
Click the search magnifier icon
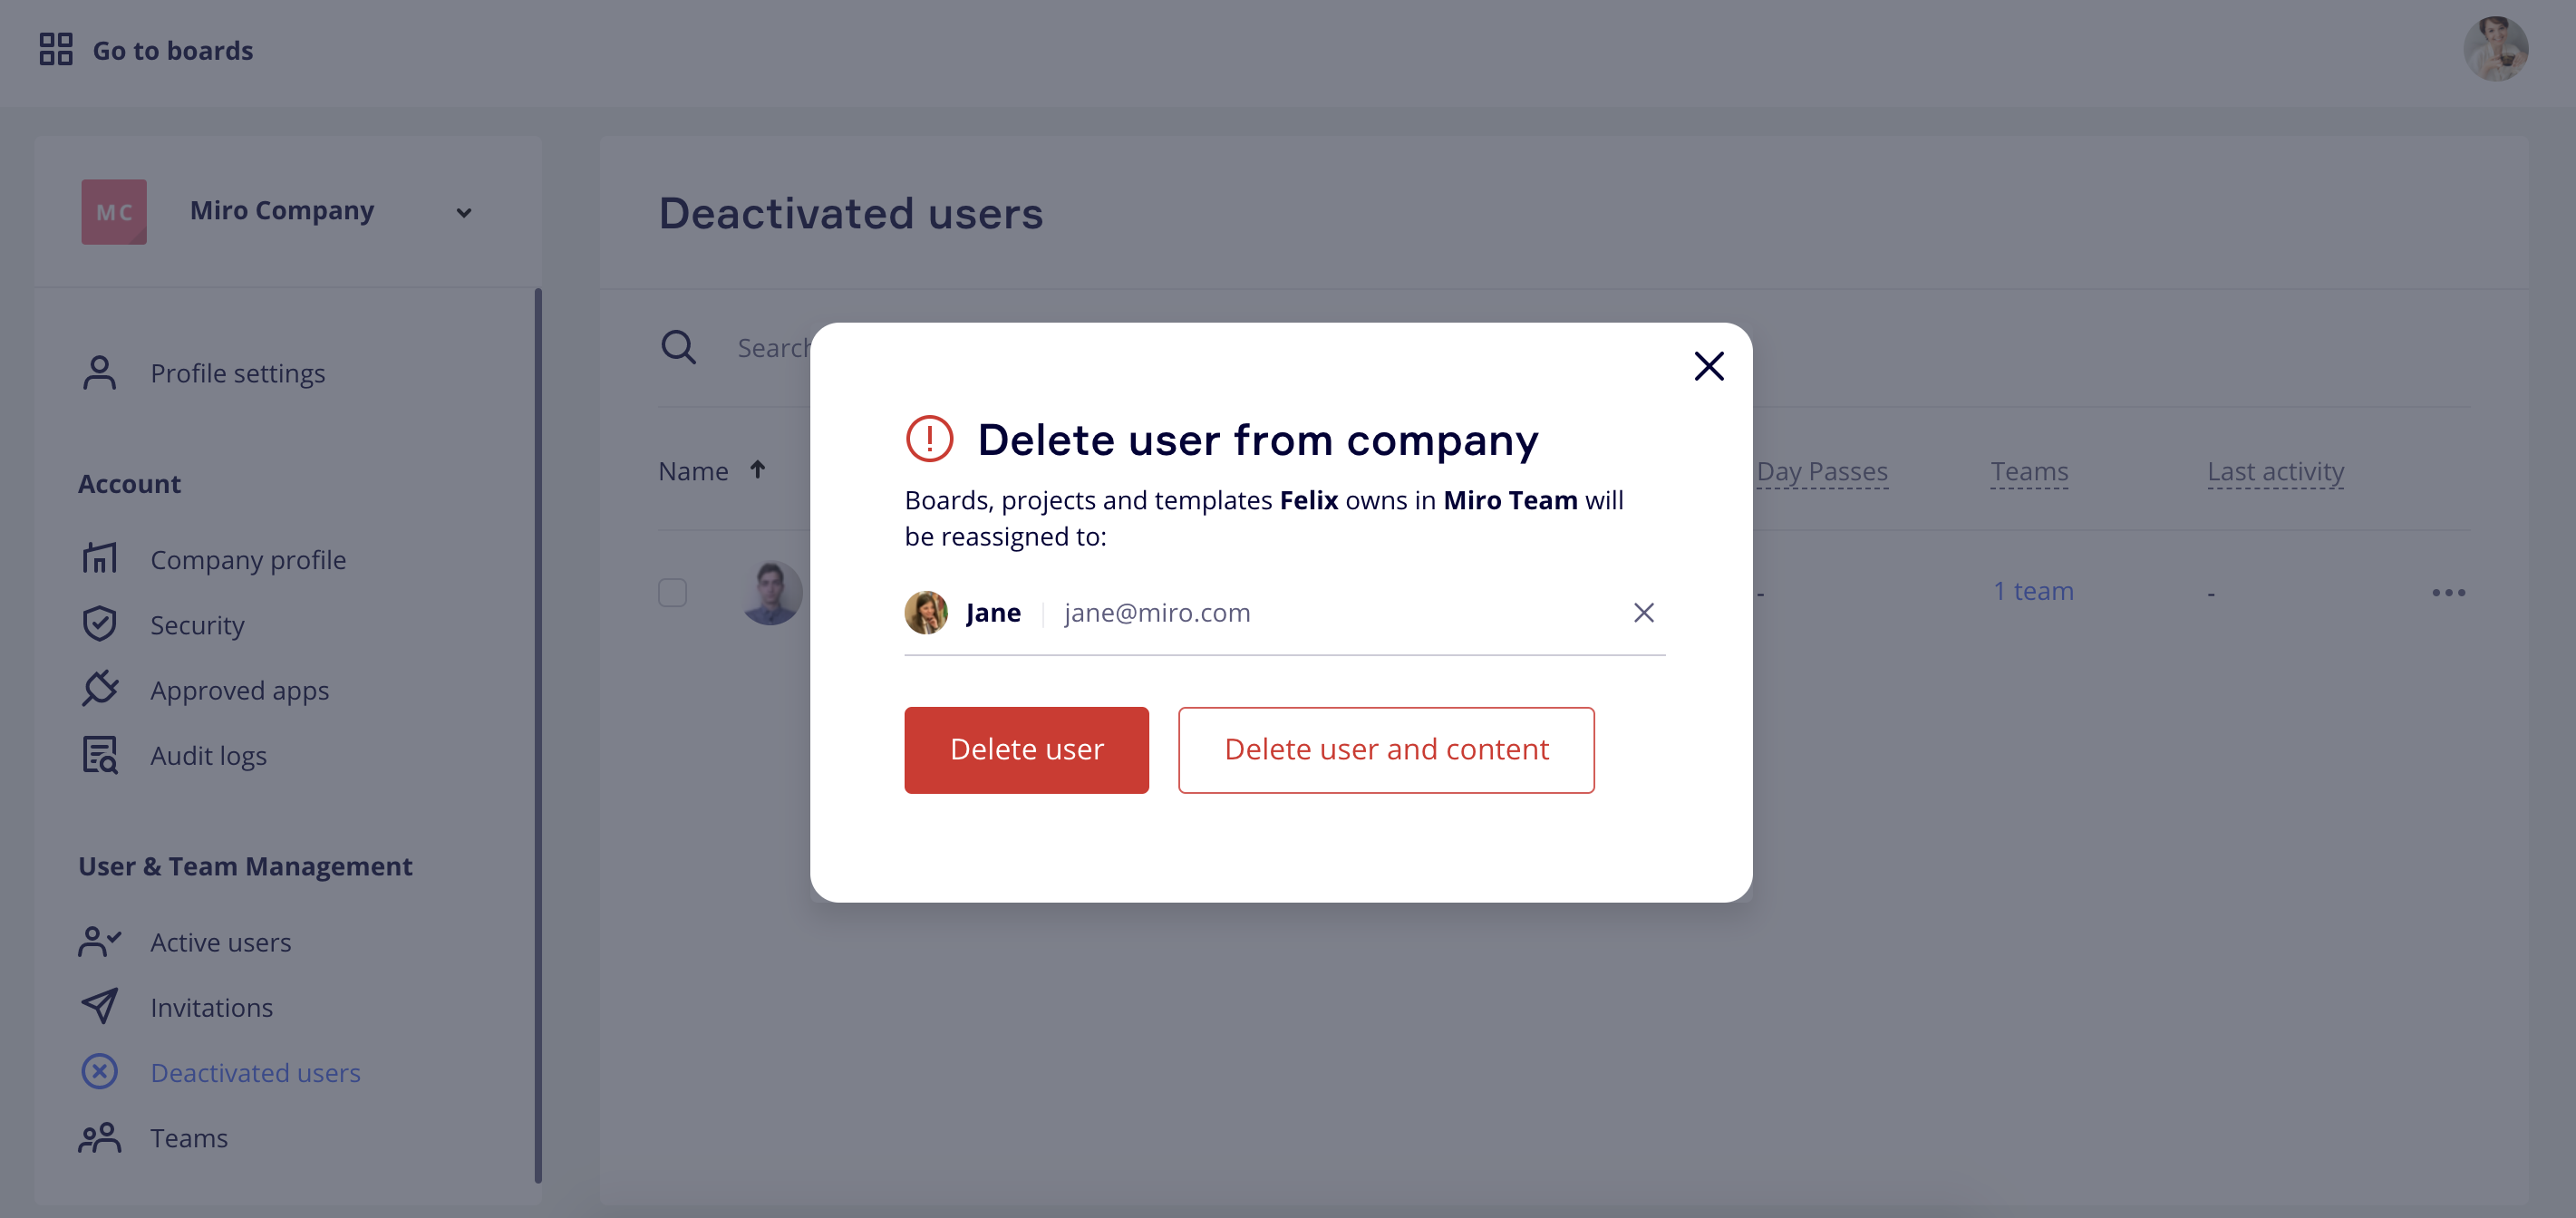678,347
